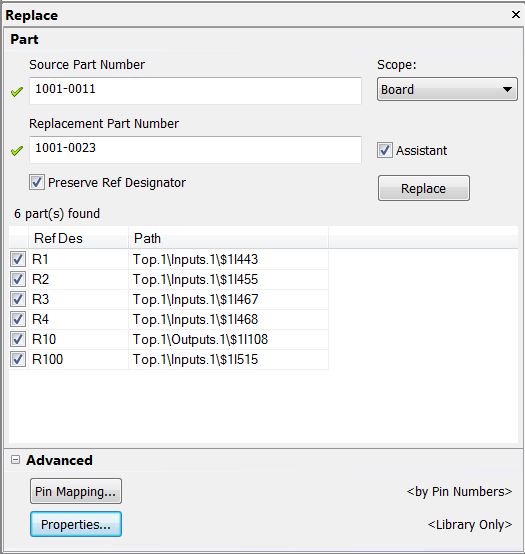Image resolution: width=525 pixels, height=554 pixels.
Task: Select the R10 Outputs path entry
Action: point(200,339)
